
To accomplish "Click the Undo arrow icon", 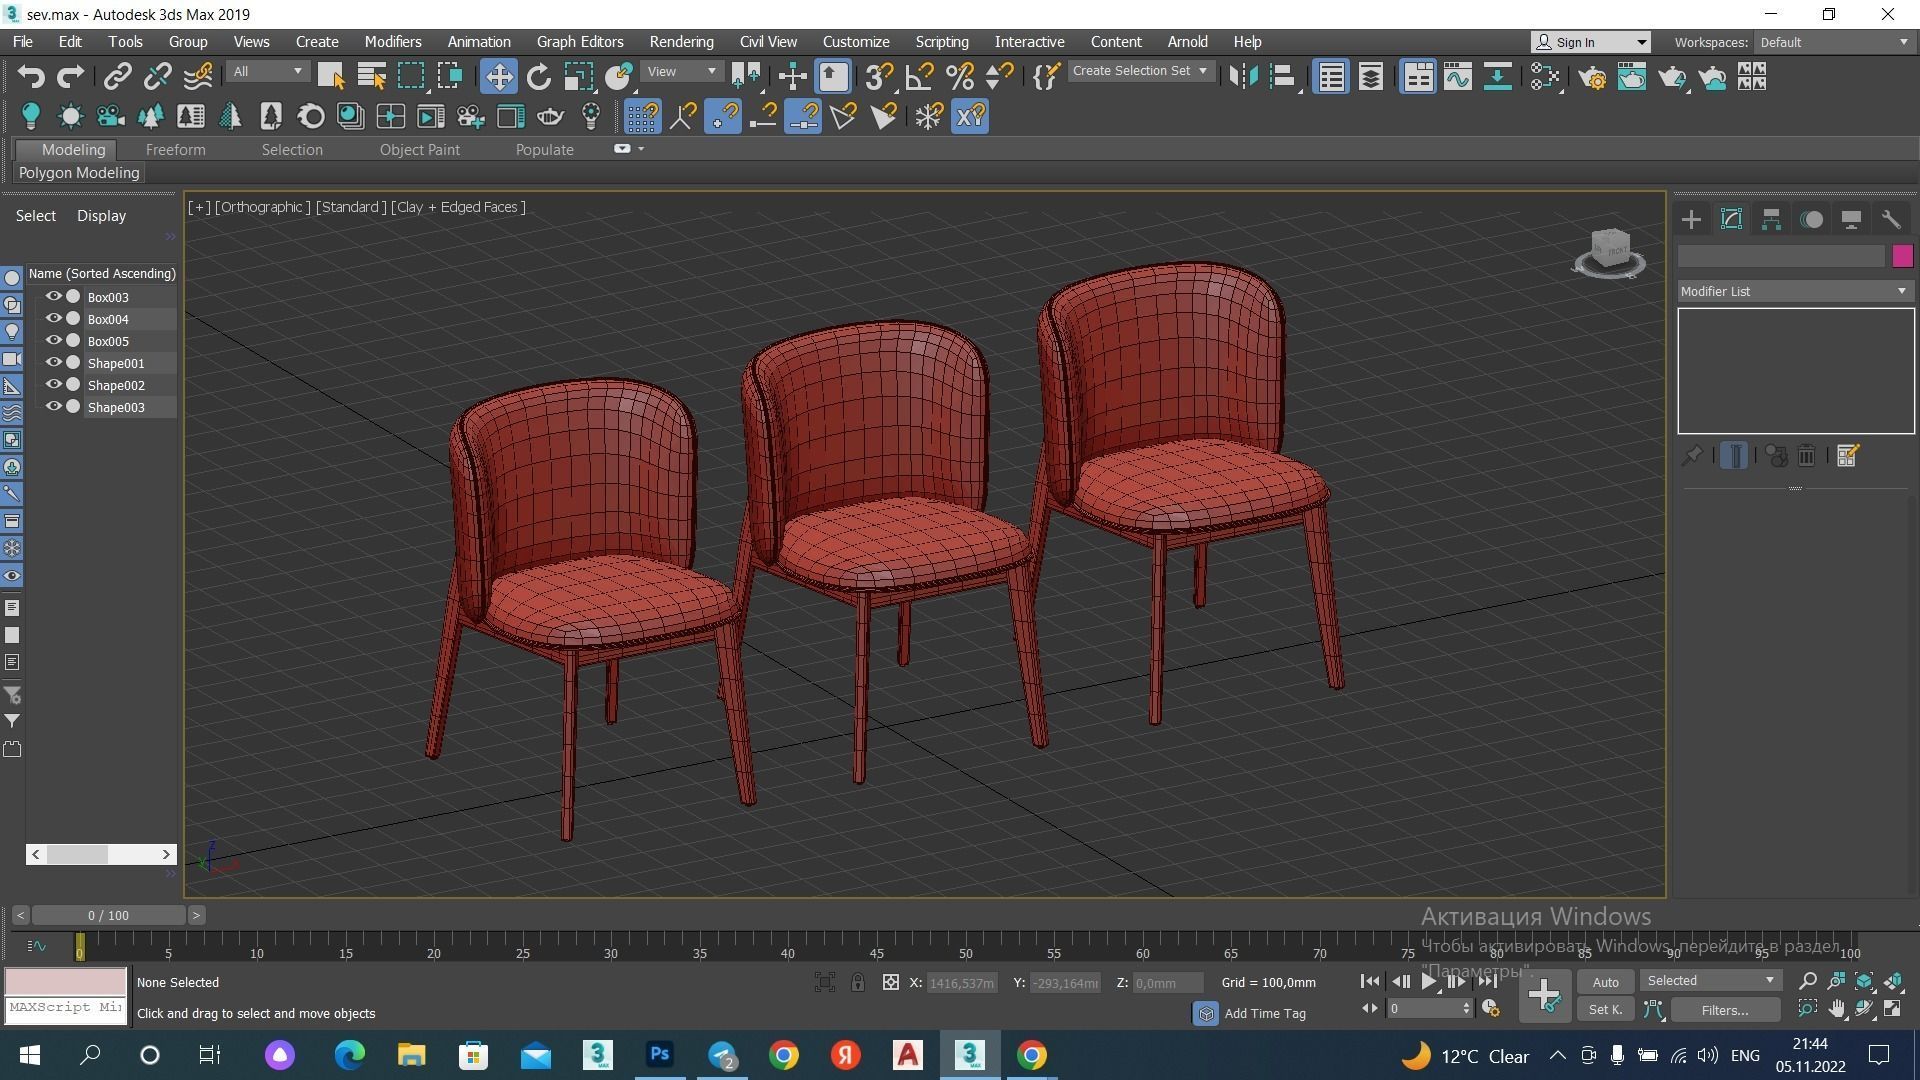I will tap(31, 77).
